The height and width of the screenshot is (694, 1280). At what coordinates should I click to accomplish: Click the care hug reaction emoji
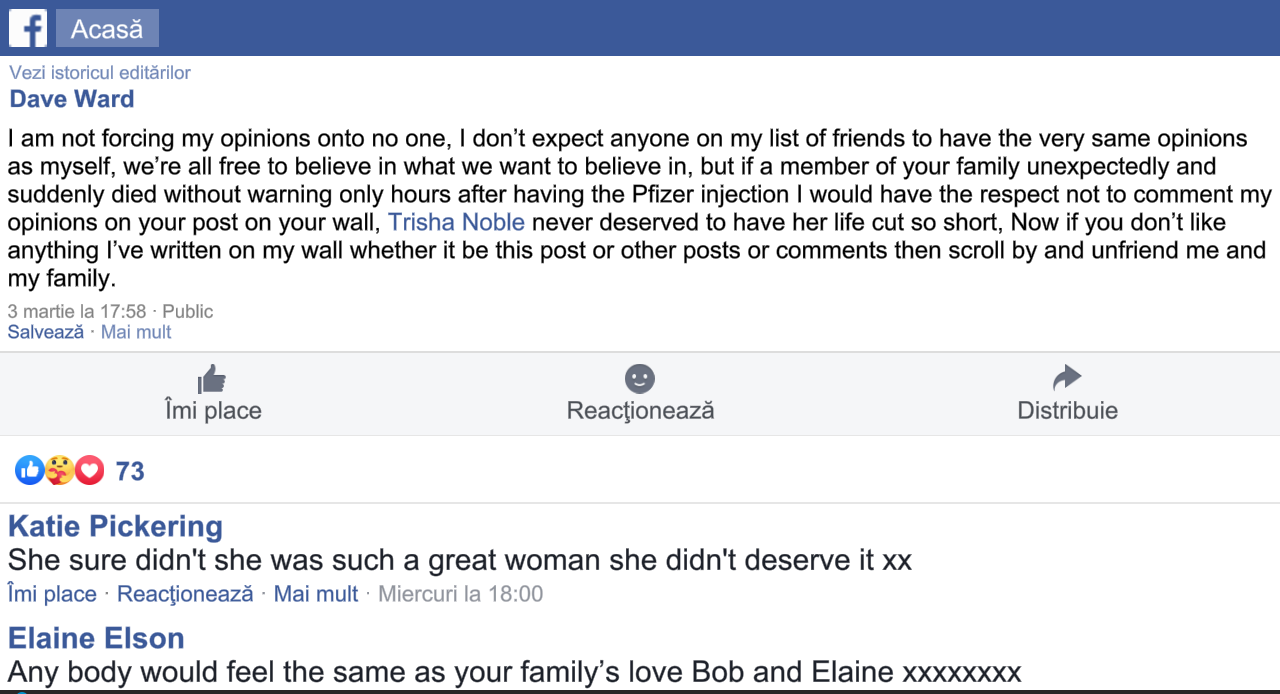click(60, 470)
